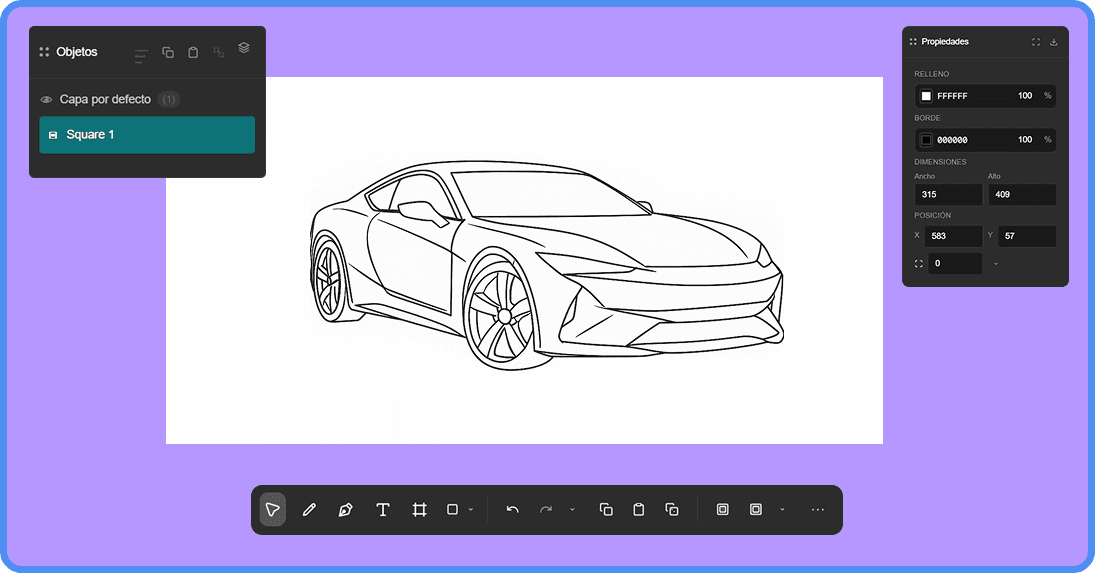Select the Pencil drawing tool
The width and height of the screenshot is (1095, 573).
[x=309, y=510]
